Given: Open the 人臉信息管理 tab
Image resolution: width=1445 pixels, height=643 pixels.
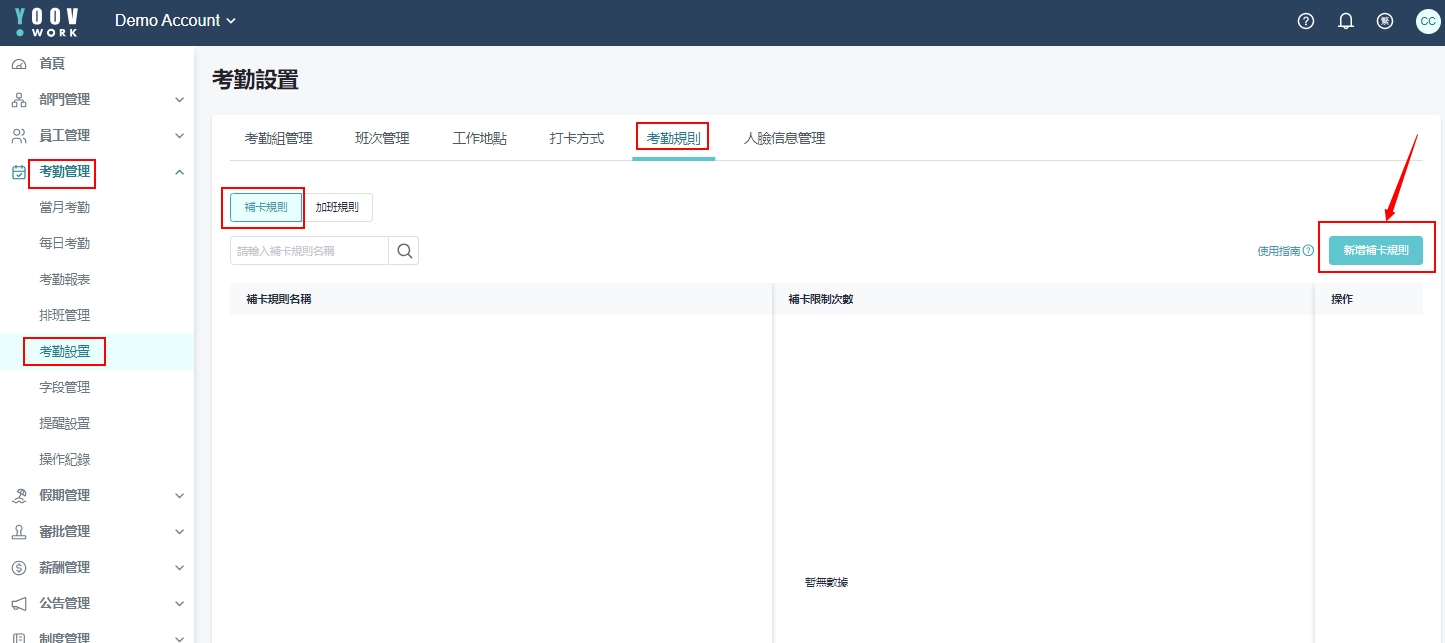Looking at the screenshot, I should [784, 138].
